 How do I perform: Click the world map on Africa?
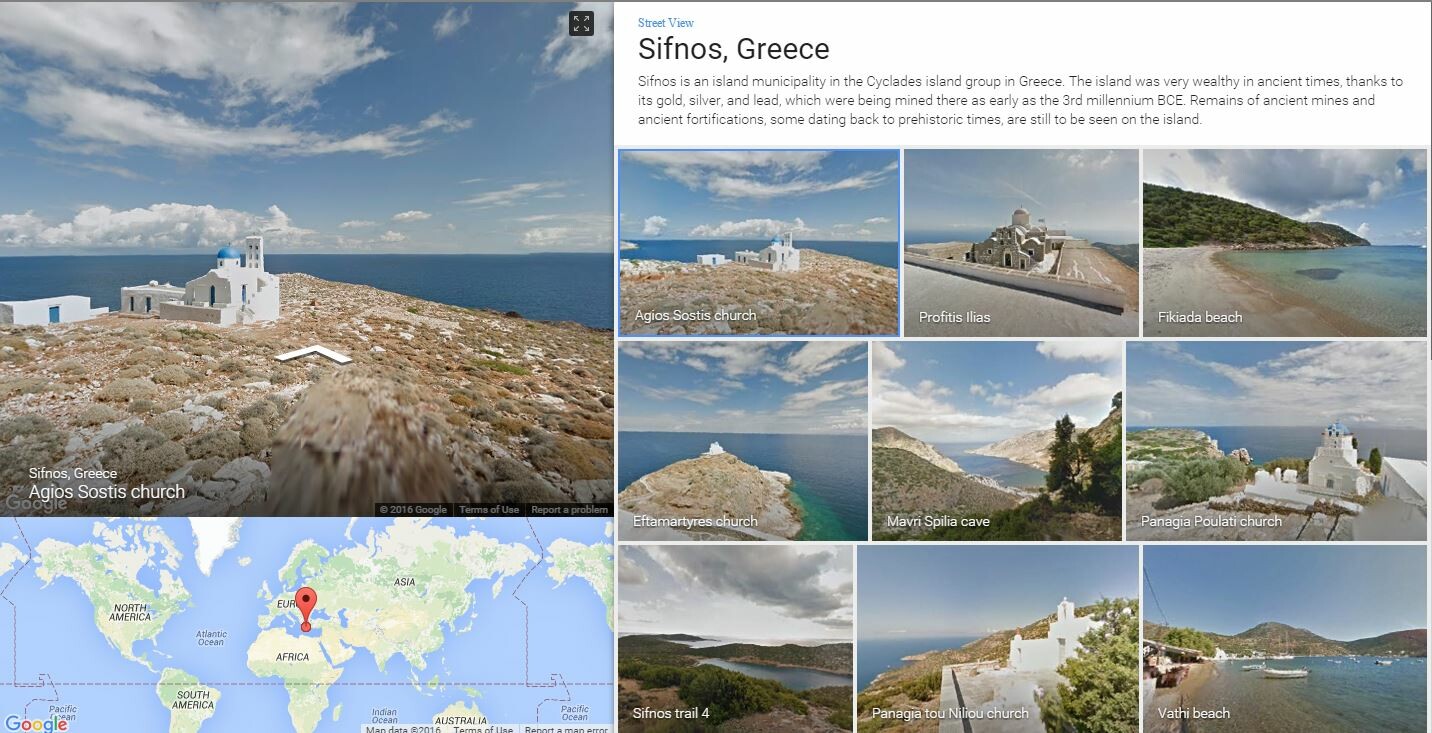pos(292,657)
